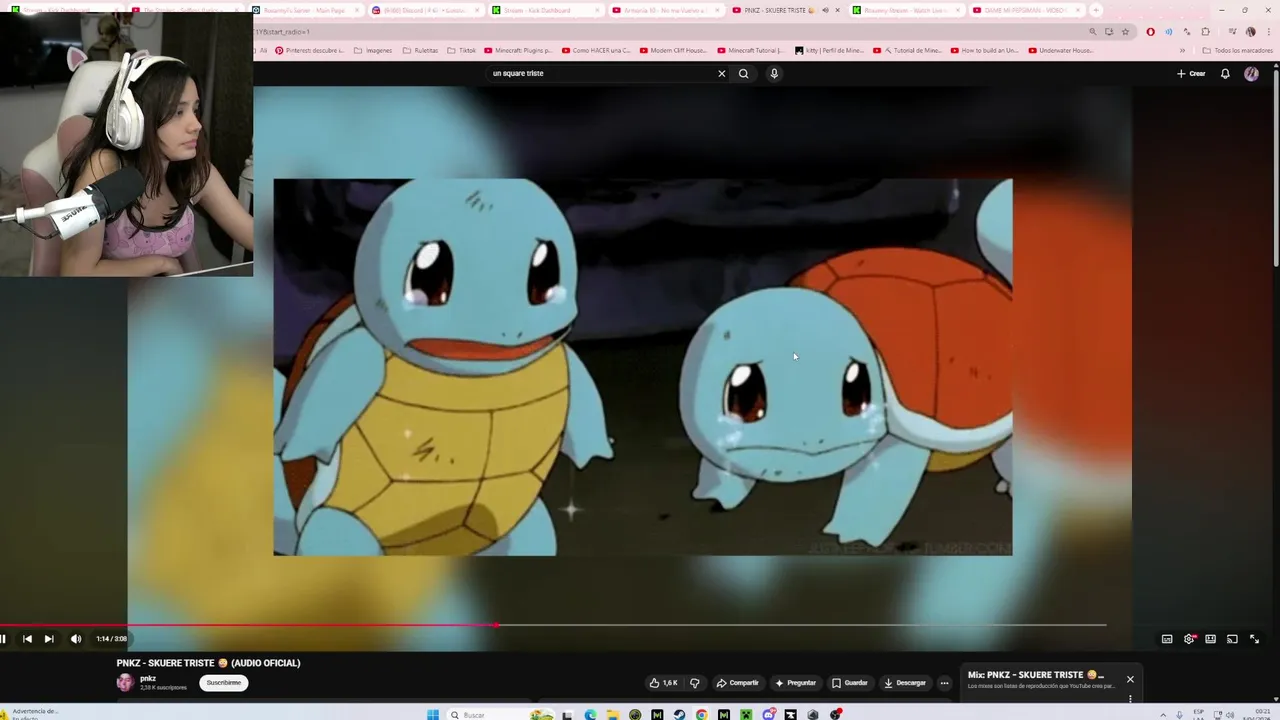Open Discord from the taskbar
This screenshot has height=720, width=1280.
coord(768,715)
